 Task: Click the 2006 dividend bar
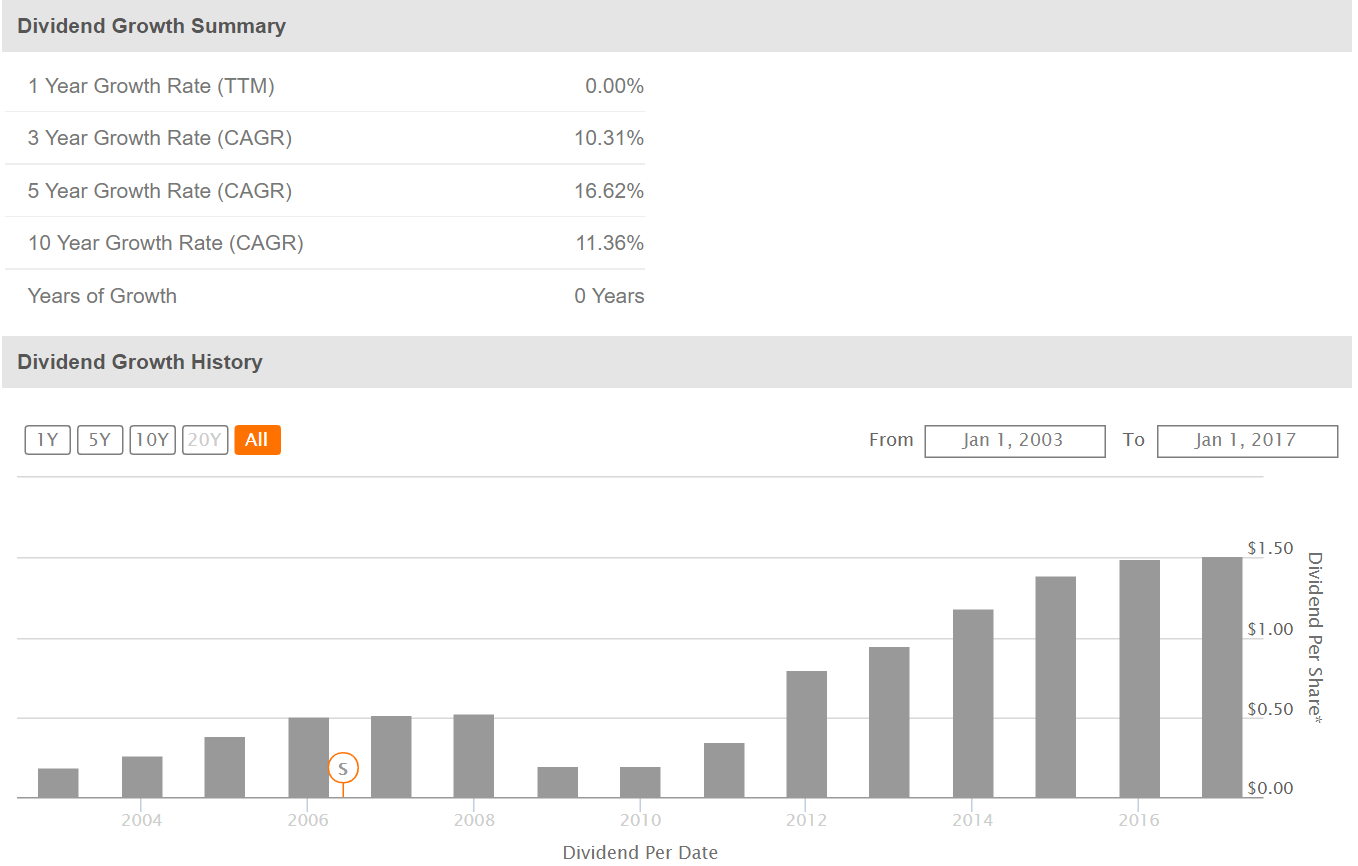[308, 758]
